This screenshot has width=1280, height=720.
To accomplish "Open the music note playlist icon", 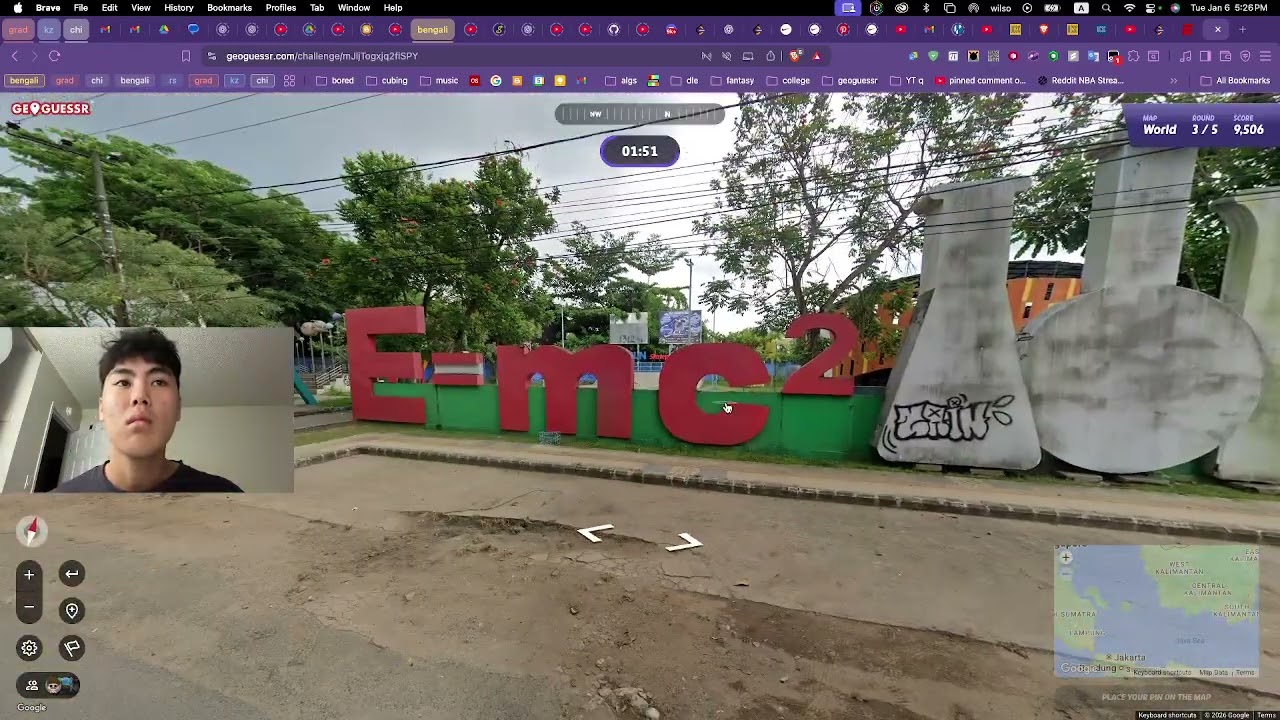I will coord(1185,56).
